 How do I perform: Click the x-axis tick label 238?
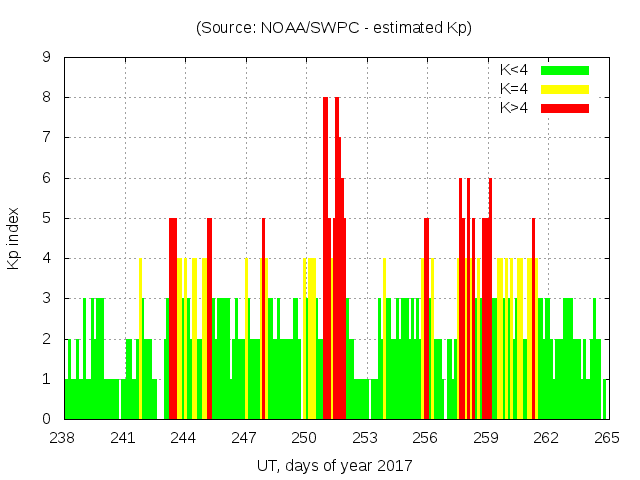(x=63, y=438)
